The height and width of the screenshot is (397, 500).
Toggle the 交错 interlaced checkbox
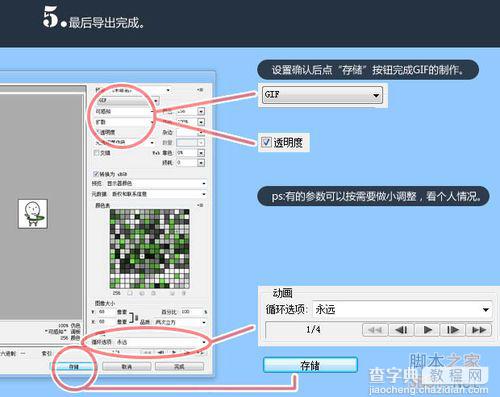[x=96, y=153]
